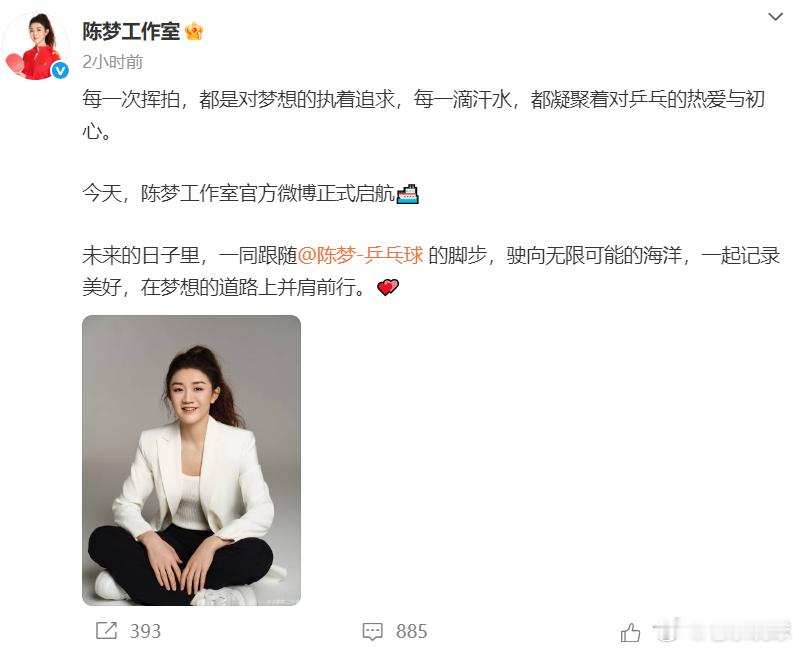
Task: Open the comments speech bubble icon
Action: [372, 632]
